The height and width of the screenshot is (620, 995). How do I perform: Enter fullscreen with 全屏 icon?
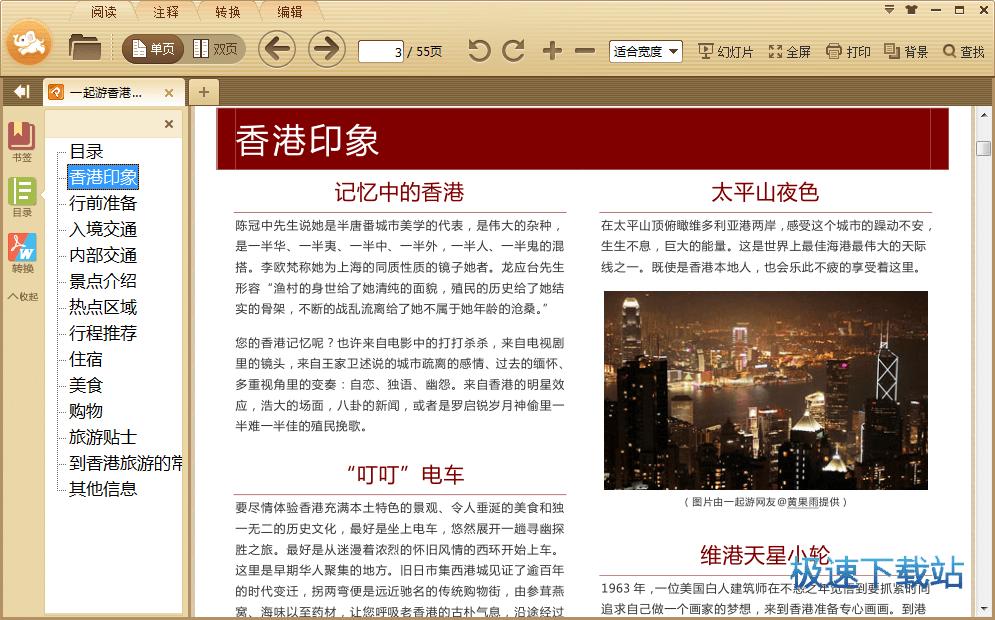click(x=788, y=48)
